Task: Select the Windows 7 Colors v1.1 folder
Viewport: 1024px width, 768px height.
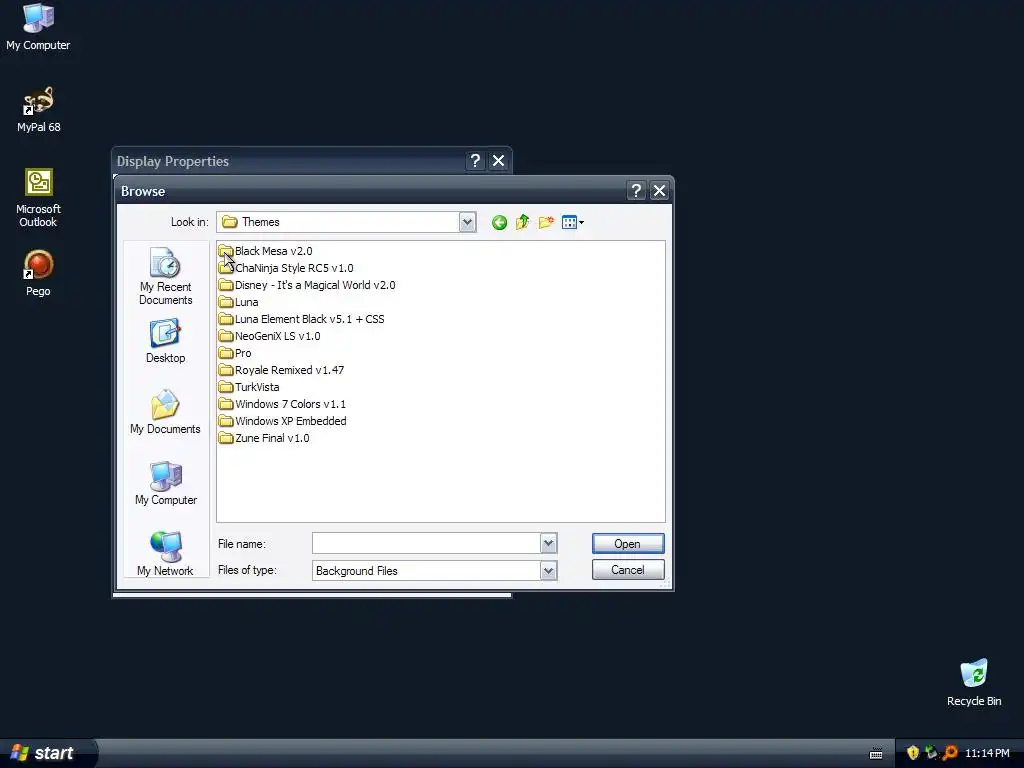Action: (282, 404)
